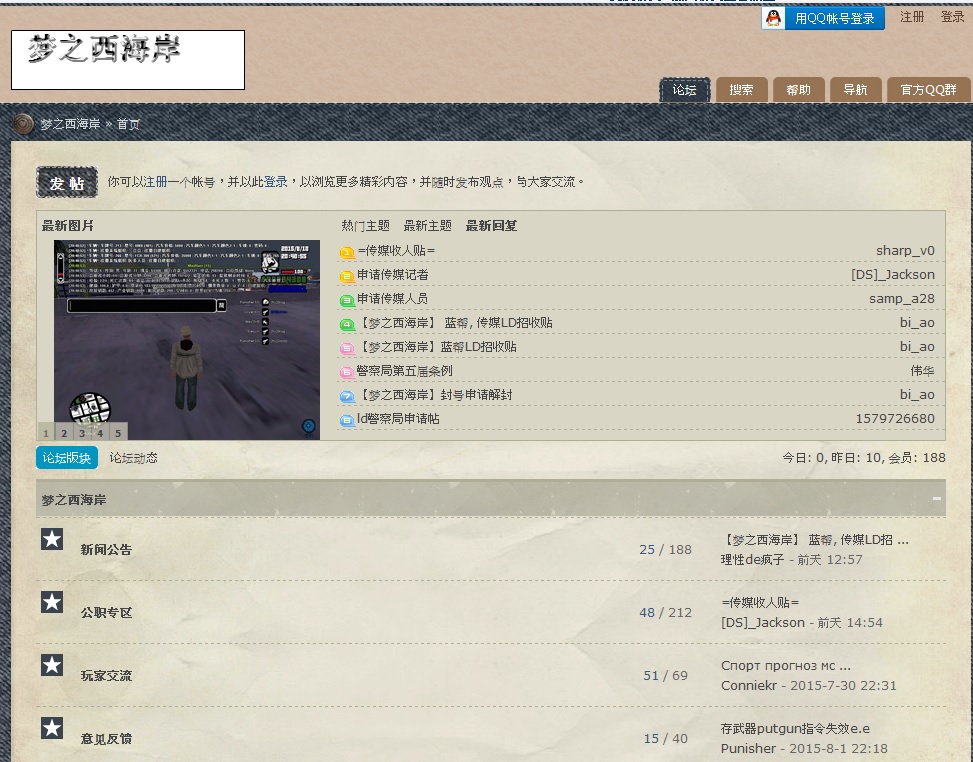Open thread =传媒收人贴= in latest replies
This screenshot has width=973, height=762.
point(396,251)
